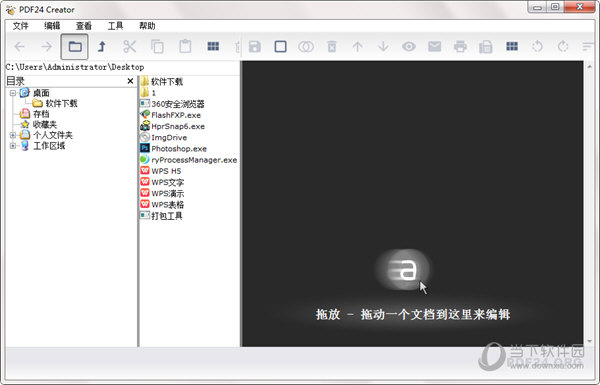Switch page view with right grid icon
Image resolution: width=600 pixels, height=385 pixels.
[x=512, y=47]
